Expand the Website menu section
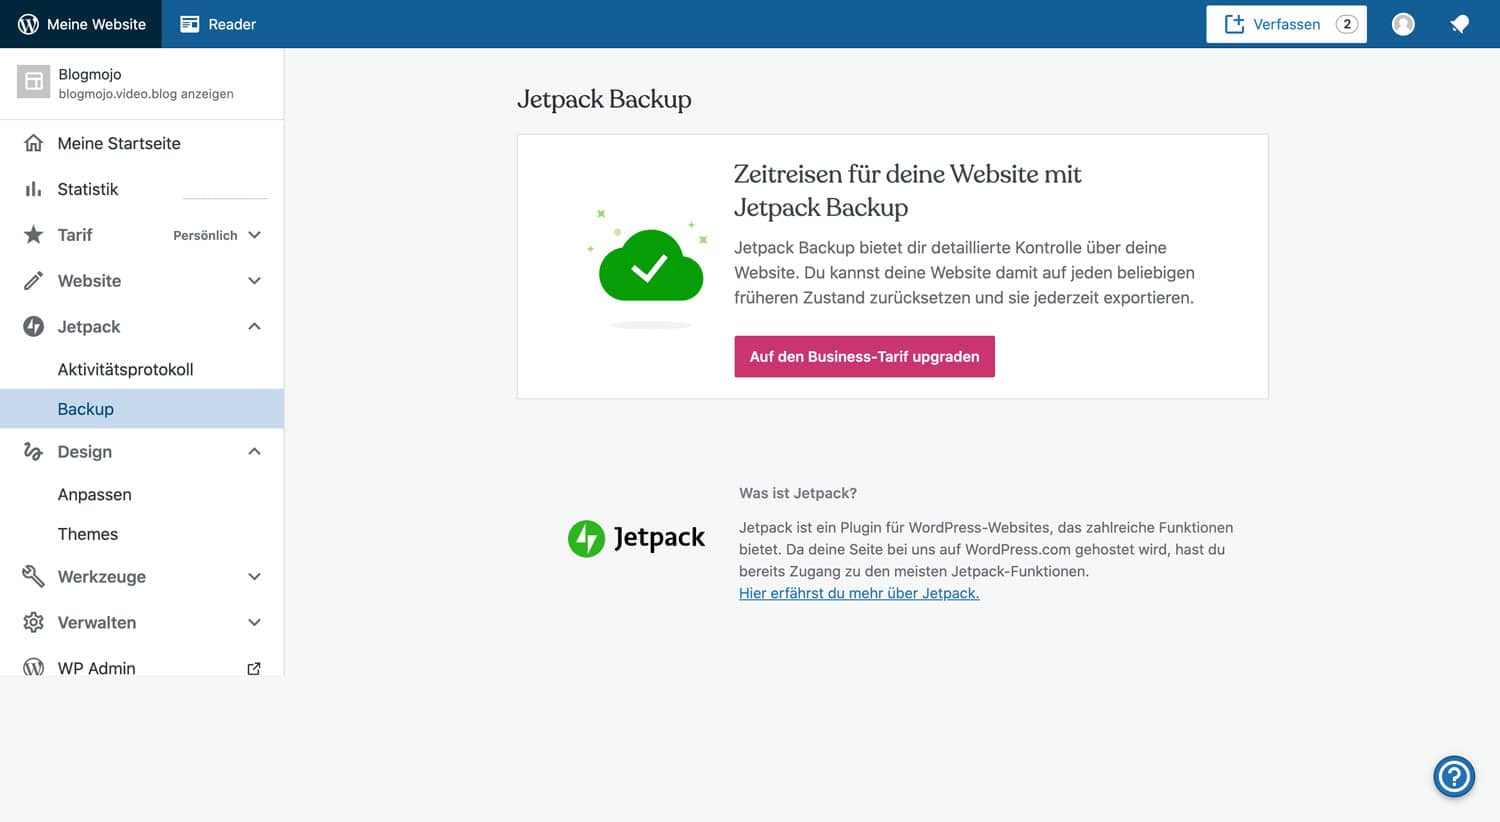The image size is (1500, 822). [253, 281]
